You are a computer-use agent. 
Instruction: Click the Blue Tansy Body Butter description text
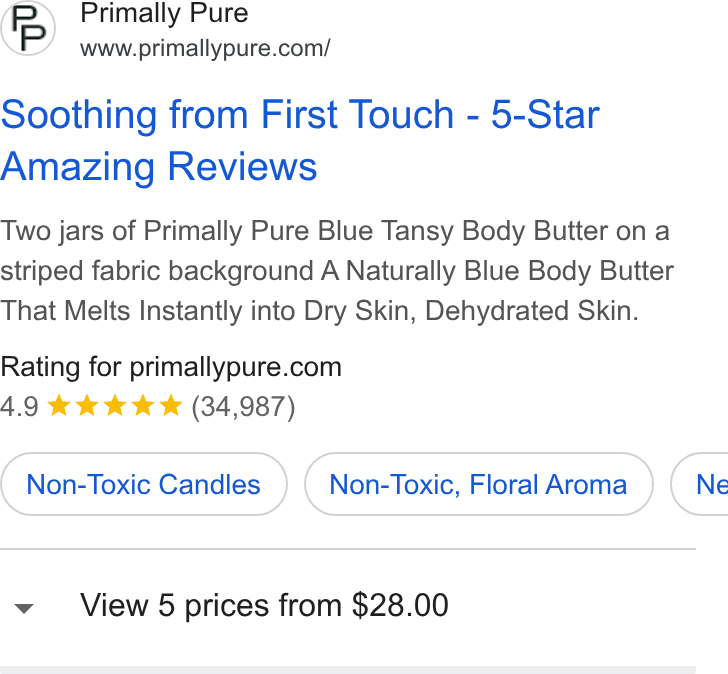[337, 271]
